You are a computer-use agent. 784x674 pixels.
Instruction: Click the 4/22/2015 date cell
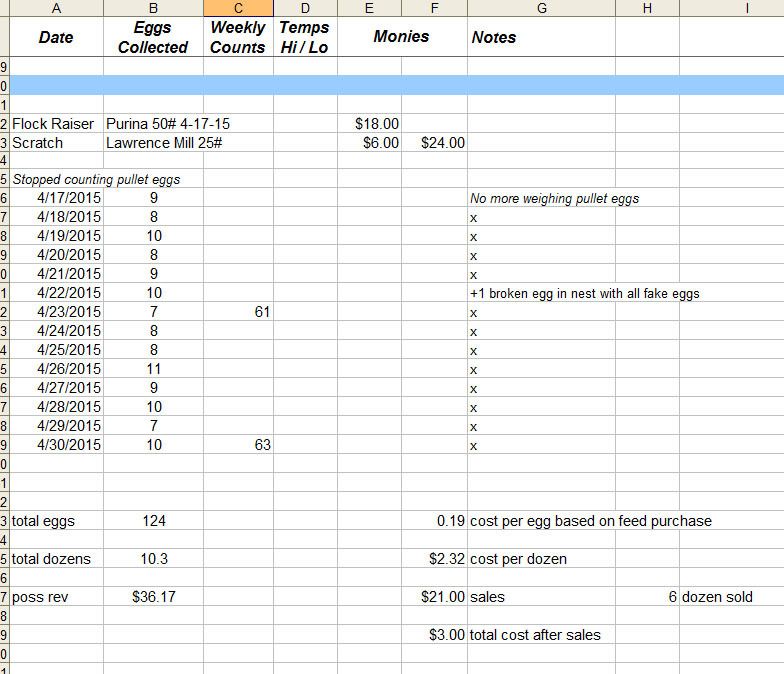click(x=69, y=293)
